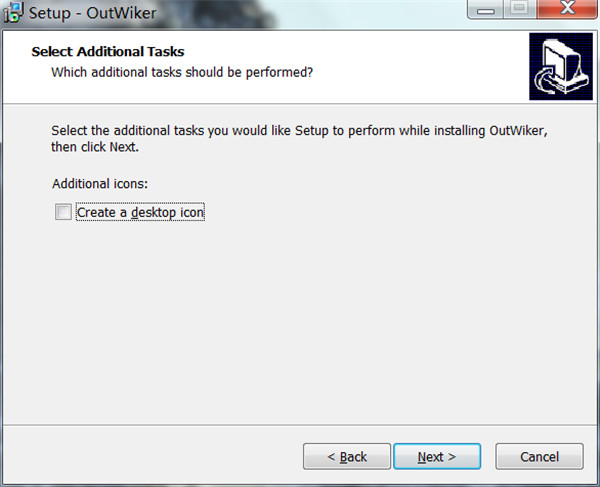Enable the Create a desktop icon checkbox

[x=63, y=212]
